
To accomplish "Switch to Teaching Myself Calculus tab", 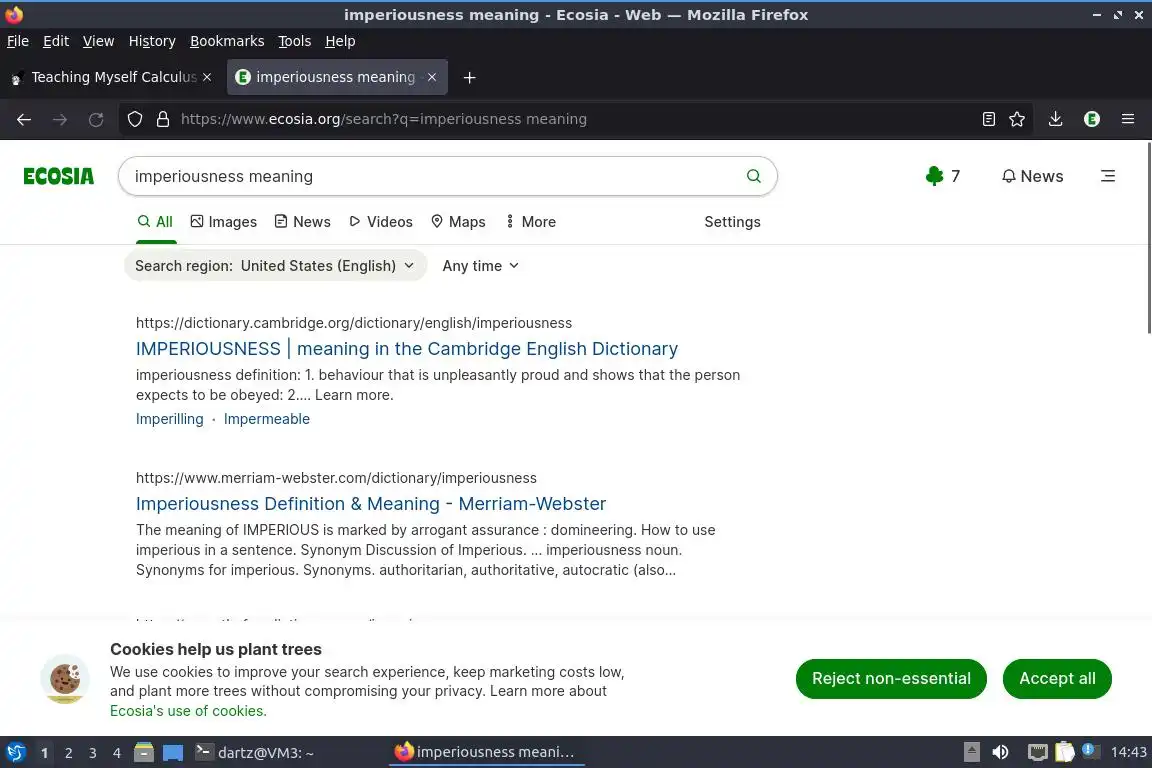I will coord(112,77).
